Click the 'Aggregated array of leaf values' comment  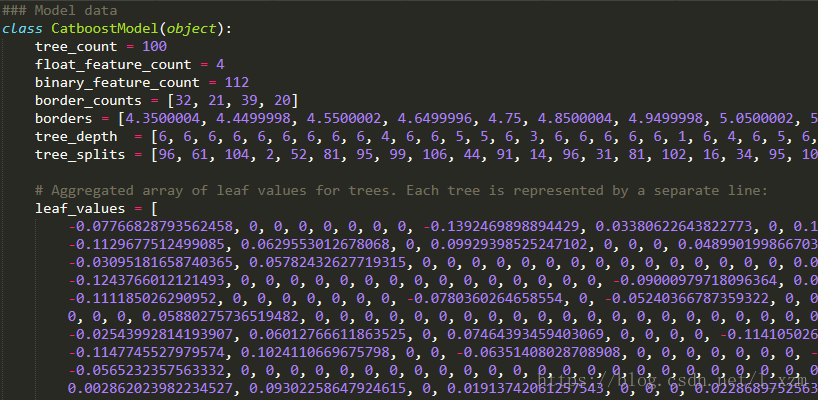pos(401,190)
